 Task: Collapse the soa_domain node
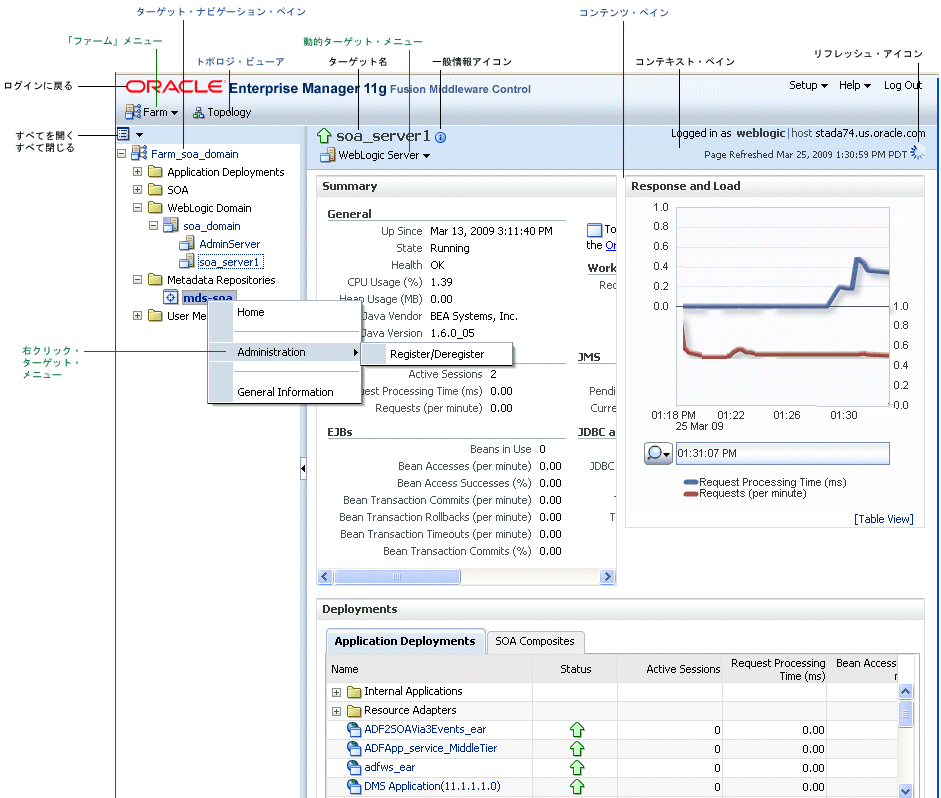click(x=154, y=226)
